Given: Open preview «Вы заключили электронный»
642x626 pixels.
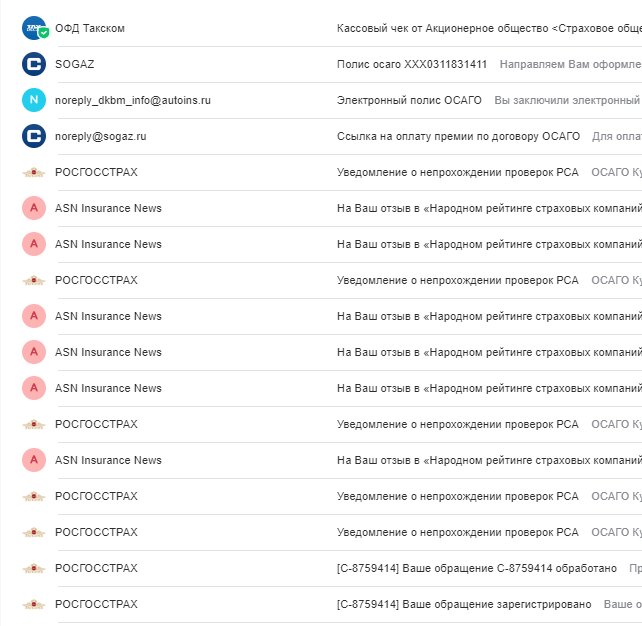Looking at the screenshot, I should [567, 100].
